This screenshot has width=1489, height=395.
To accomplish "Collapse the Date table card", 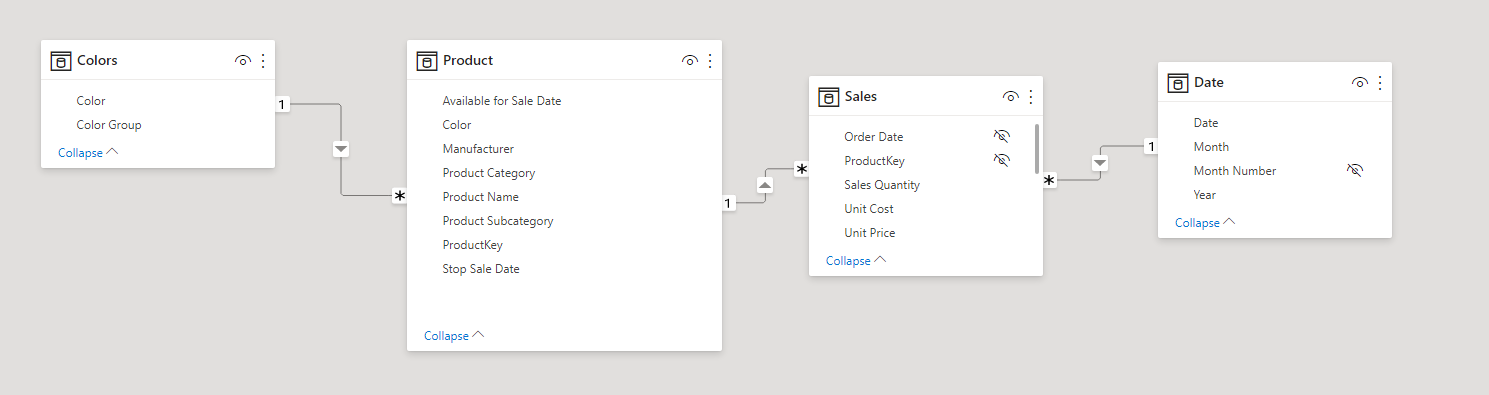I will pyautogui.click(x=1205, y=223).
